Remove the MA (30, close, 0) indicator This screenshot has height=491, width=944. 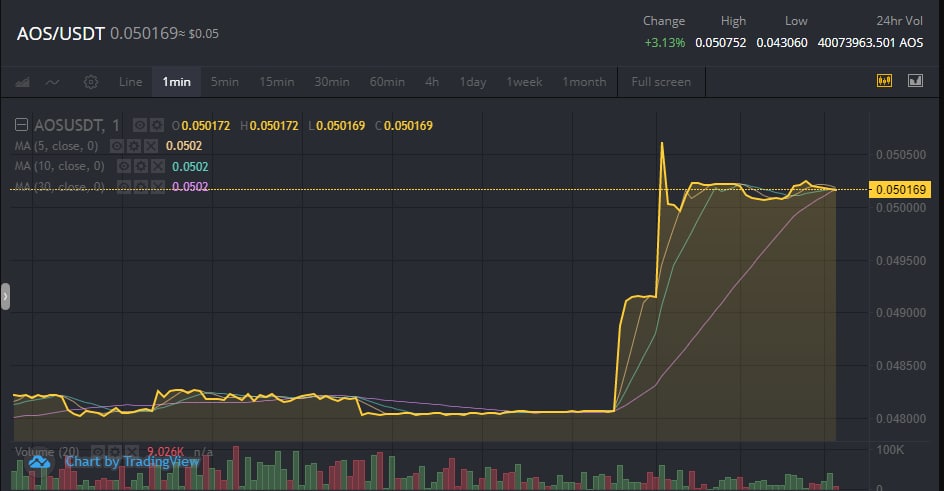point(158,187)
